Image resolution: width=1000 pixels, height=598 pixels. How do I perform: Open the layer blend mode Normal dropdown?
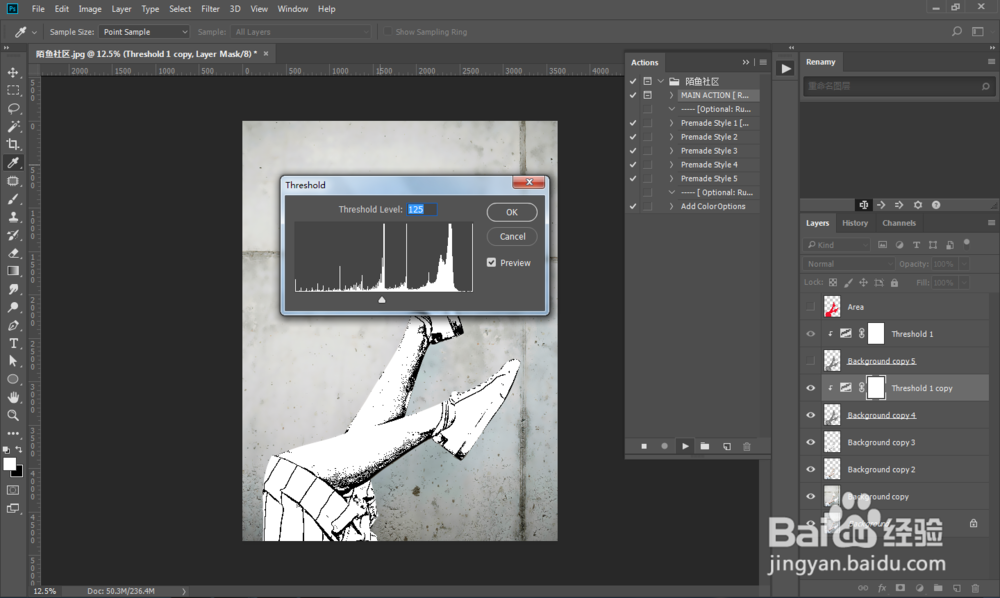pyautogui.click(x=848, y=263)
